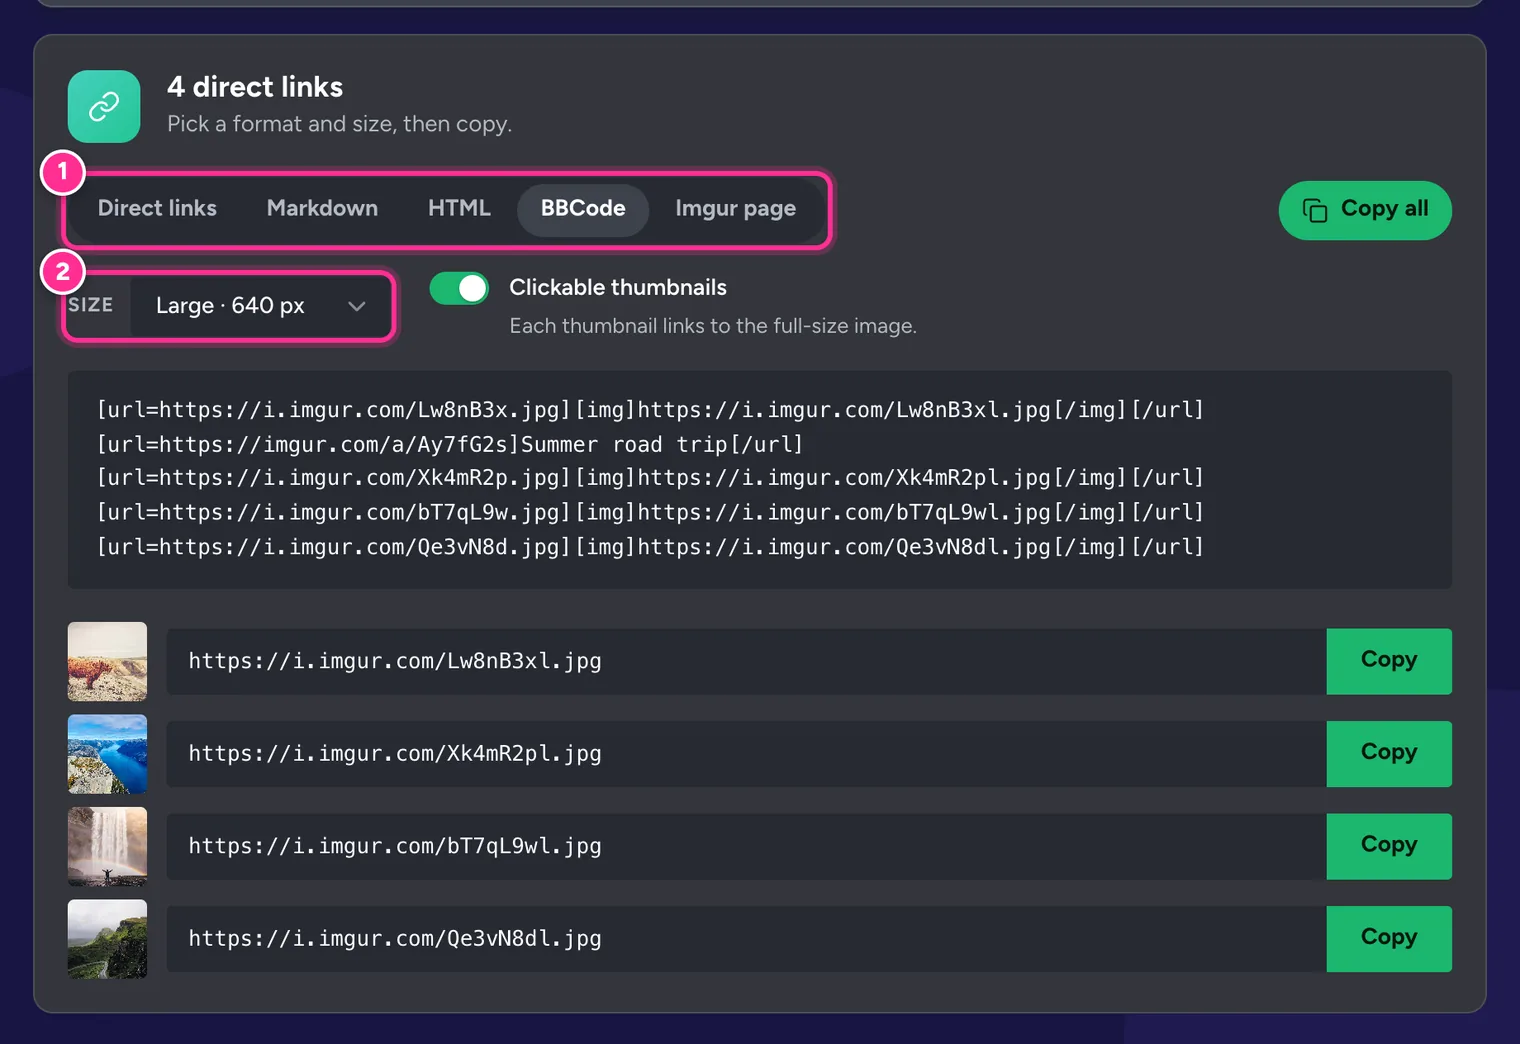1520x1044 pixels.
Task: Click the chevron arrow in the Size selector
Action: 357,306
